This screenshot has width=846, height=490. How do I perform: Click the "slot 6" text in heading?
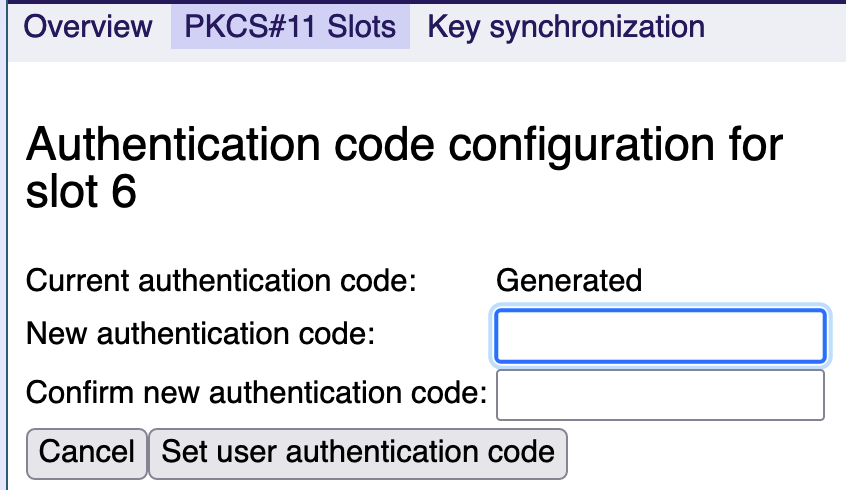pos(81,193)
